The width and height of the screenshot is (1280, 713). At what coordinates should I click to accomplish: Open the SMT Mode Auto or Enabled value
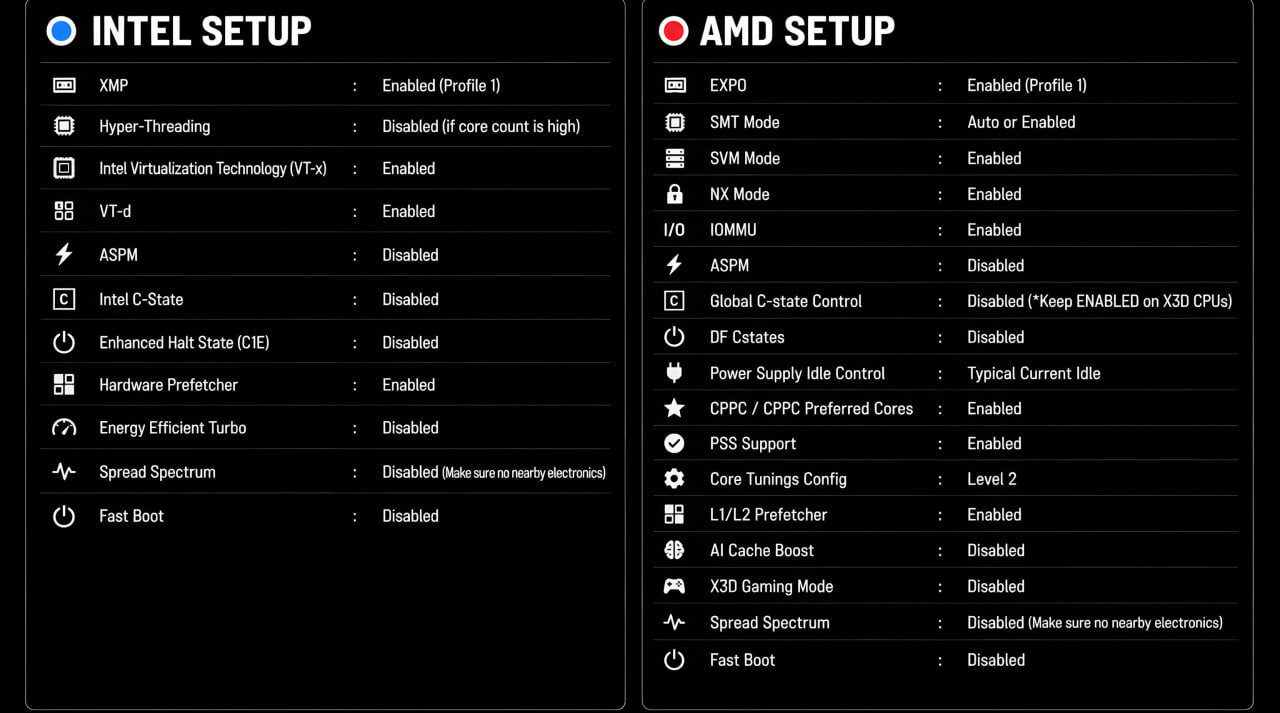tap(1021, 122)
